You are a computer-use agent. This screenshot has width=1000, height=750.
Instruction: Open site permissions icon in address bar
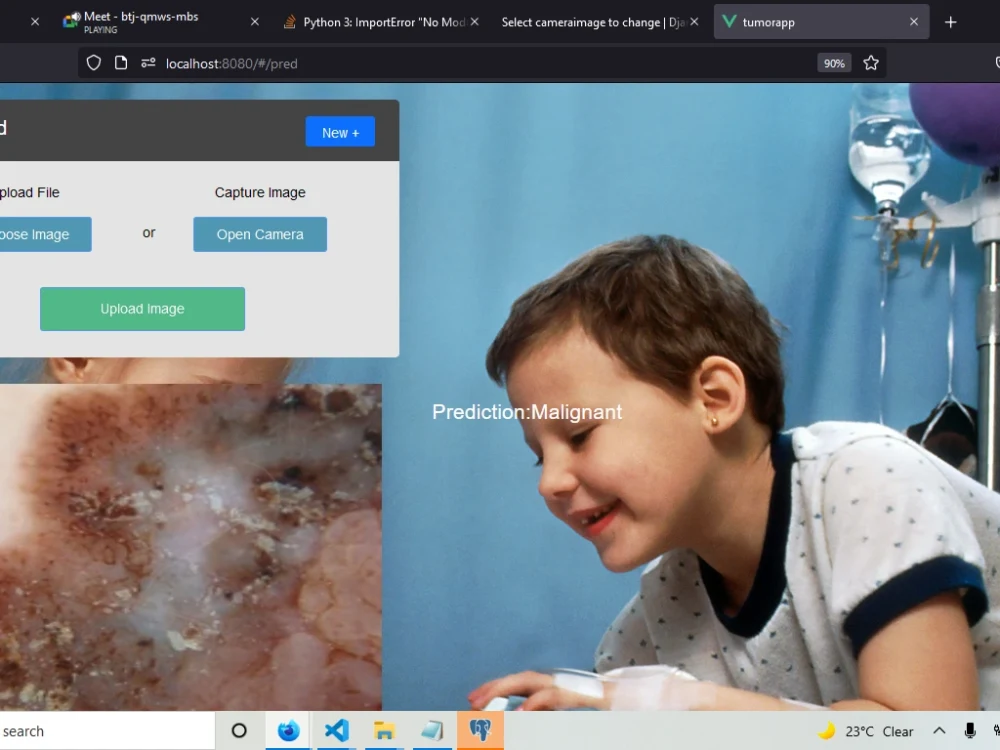(x=148, y=63)
